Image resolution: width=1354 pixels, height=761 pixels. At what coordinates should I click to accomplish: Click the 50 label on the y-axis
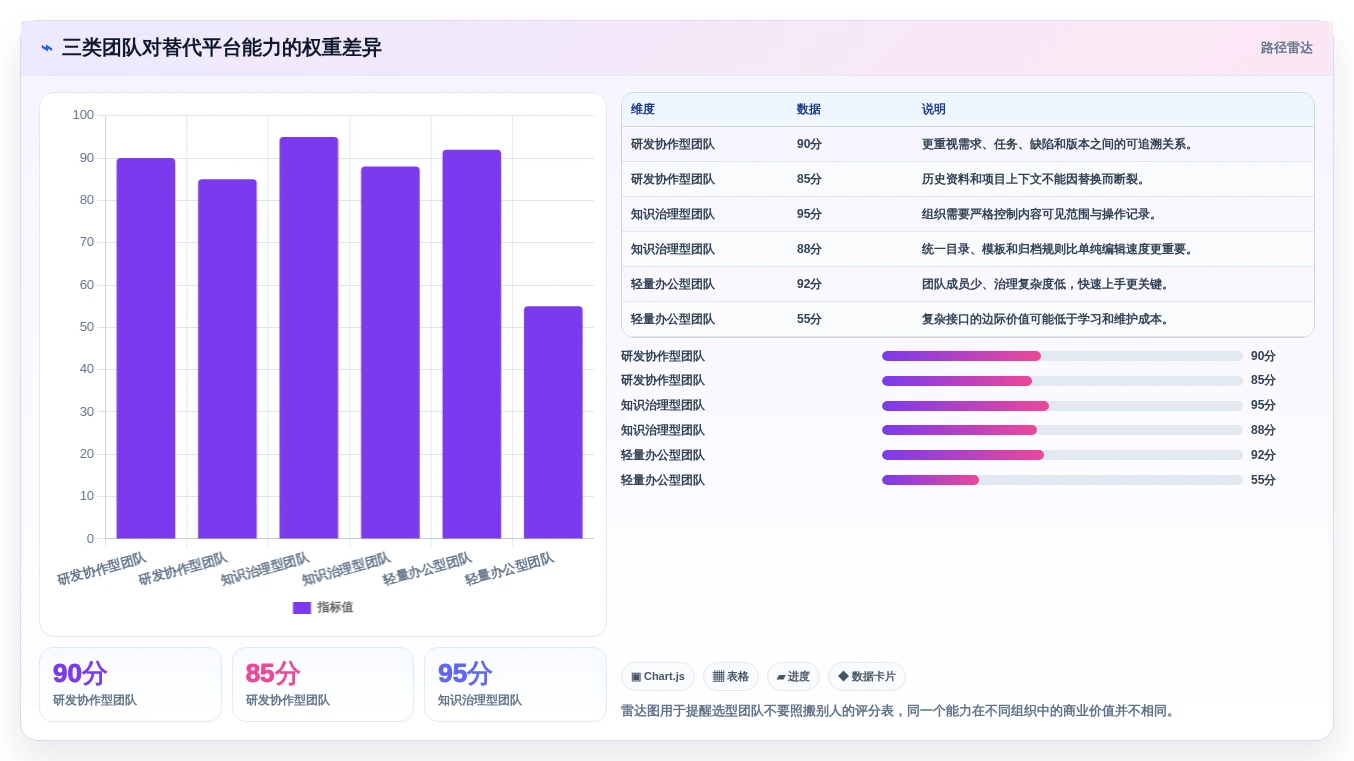pyautogui.click(x=87, y=327)
